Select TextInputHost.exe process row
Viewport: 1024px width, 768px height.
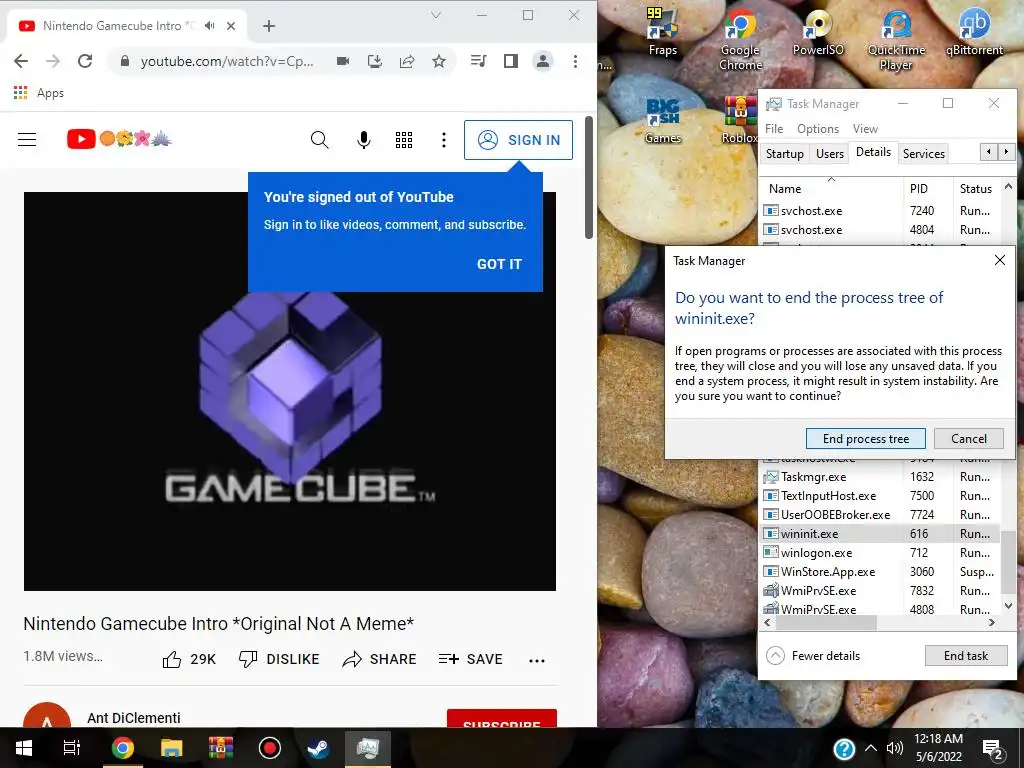[x=880, y=496]
